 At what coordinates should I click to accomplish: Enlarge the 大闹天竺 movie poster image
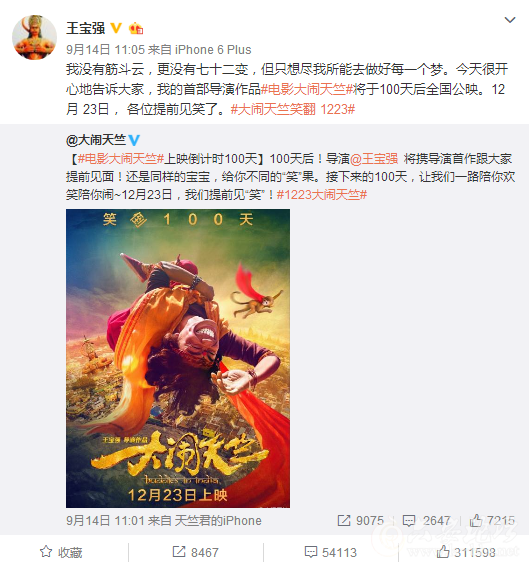(x=178, y=358)
